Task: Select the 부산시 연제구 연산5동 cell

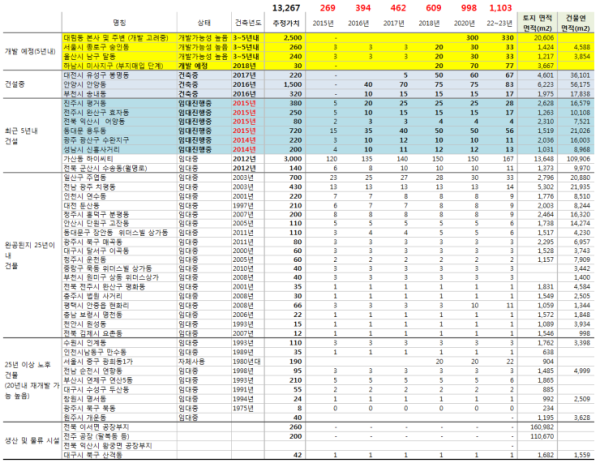Action: point(98,380)
